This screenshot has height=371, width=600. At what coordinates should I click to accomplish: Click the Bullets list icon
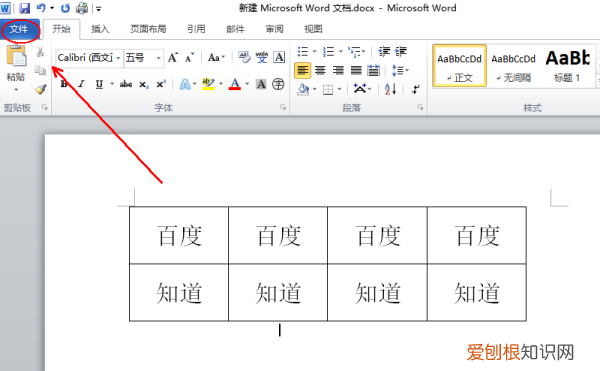click(x=303, y=51)
